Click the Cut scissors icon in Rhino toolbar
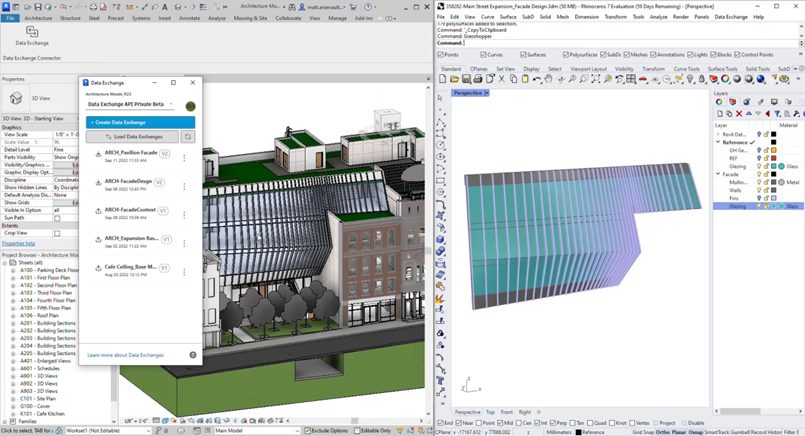Image resolution: width=805 pixels, height=436 pixels. pyautogui.click(x=502, y=79)
